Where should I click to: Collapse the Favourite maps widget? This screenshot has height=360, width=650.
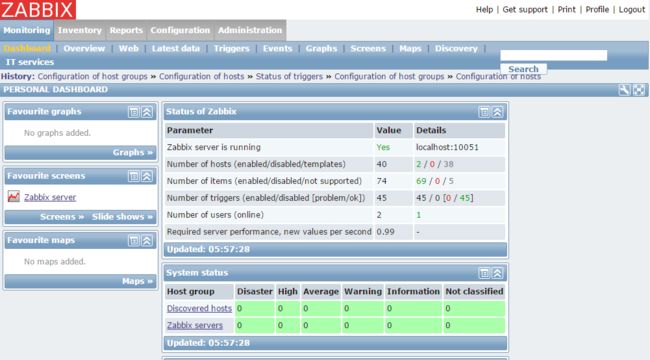click(x=147, y=241)
